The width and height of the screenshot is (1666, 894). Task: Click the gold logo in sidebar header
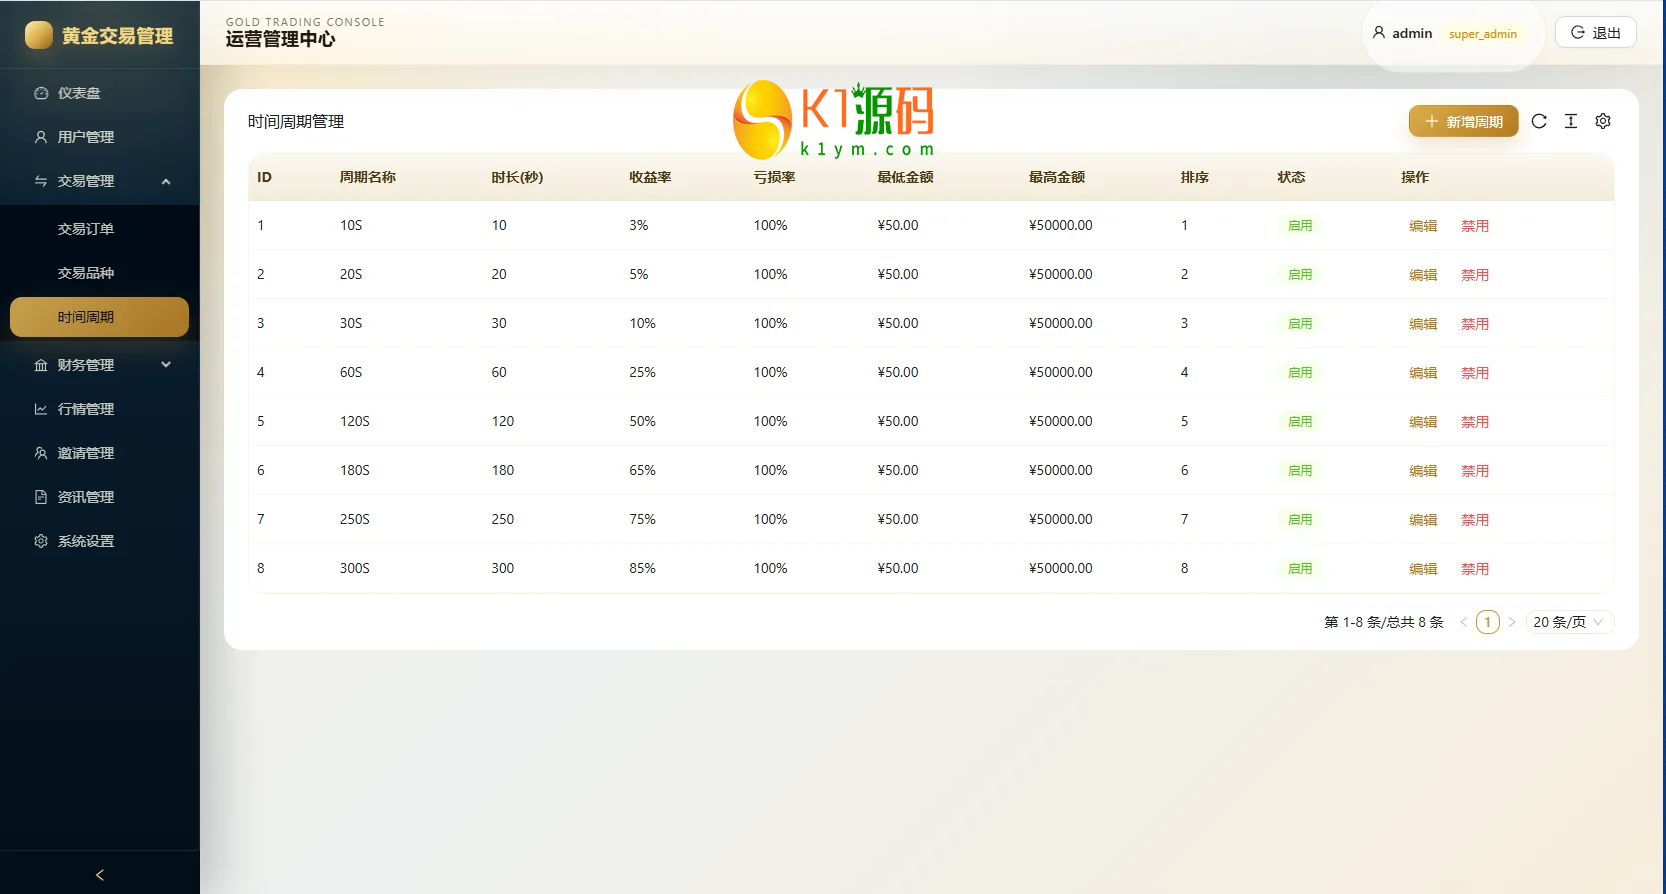39,36
